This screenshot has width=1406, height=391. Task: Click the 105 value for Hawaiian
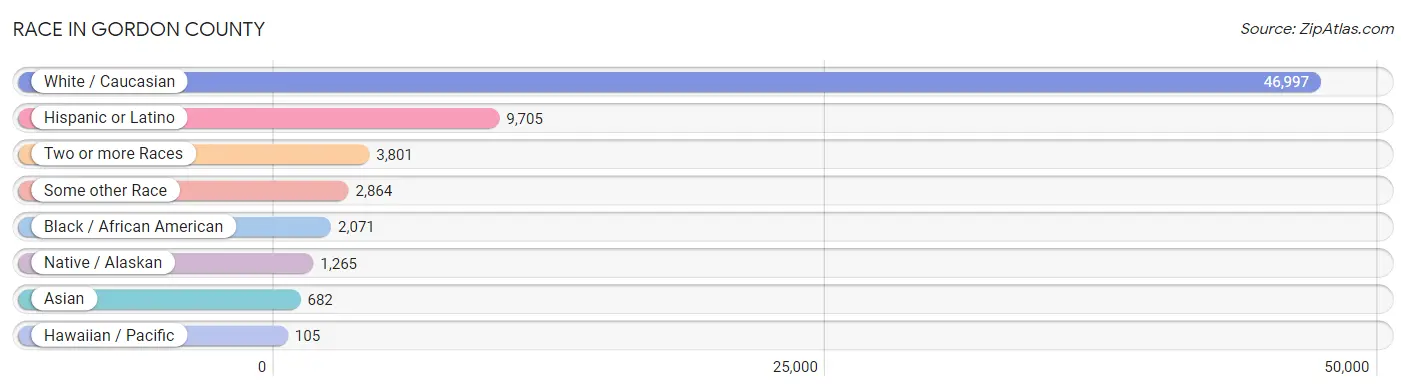308,335
